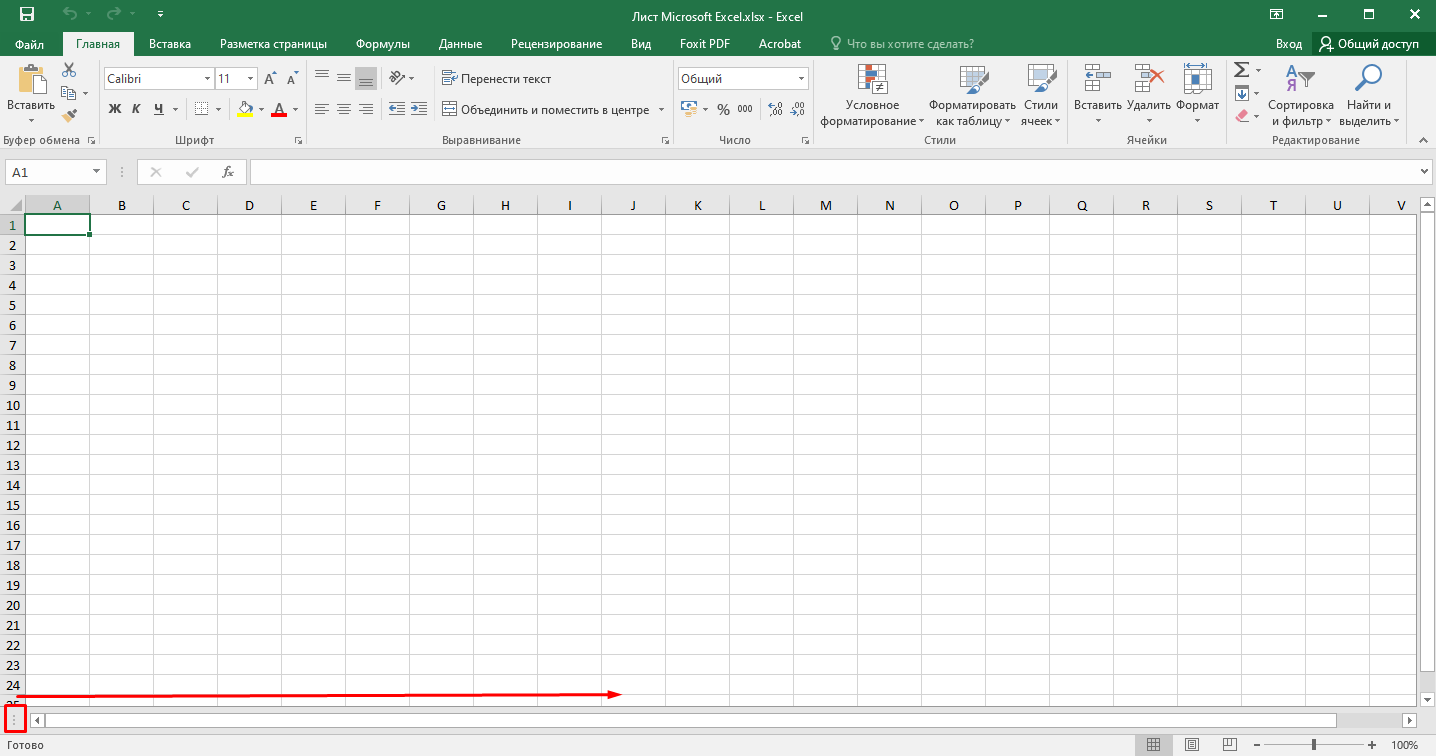The height and width of the screenshot is (756, 1436).
Task: Click the Cut scissors icon
Action: click(68, 70)
